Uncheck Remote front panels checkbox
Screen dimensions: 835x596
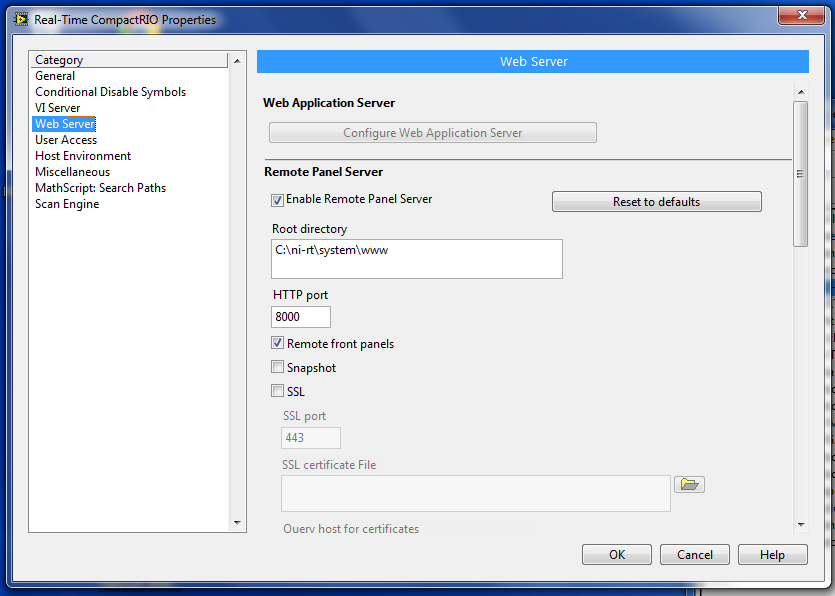277,343
